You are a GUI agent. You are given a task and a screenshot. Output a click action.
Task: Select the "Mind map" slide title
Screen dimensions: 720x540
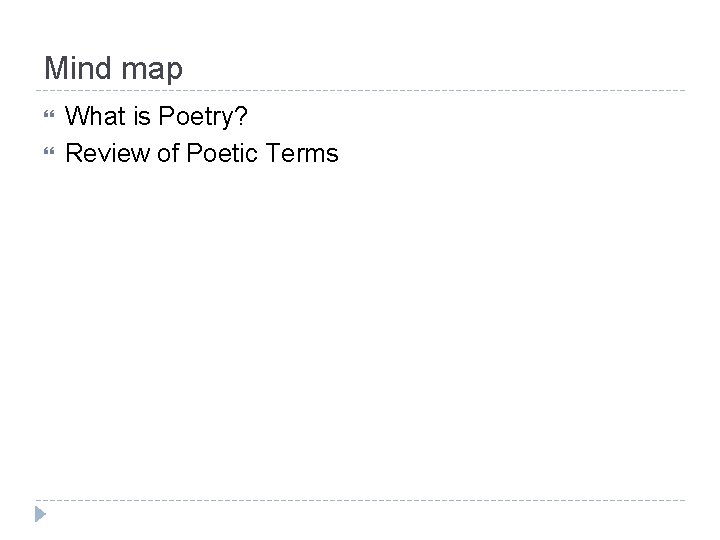click(x=114, y=68)
